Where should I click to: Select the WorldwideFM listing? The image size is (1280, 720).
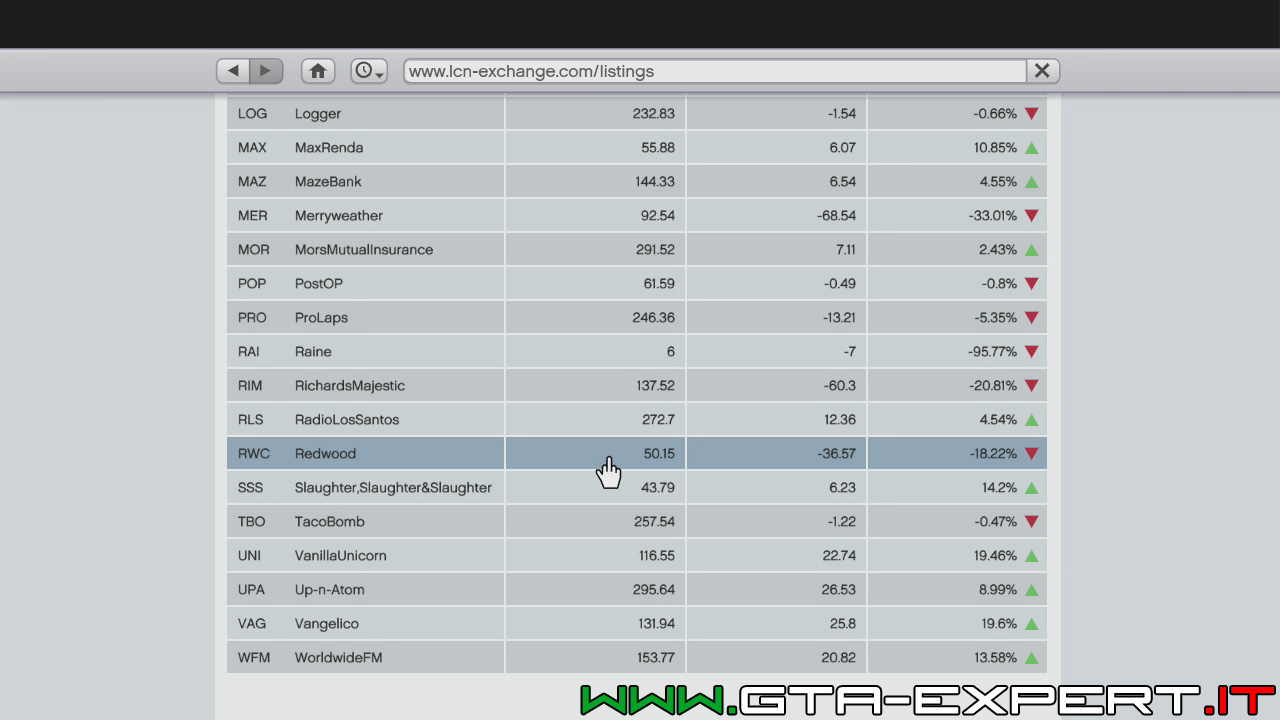coord(637,658)
